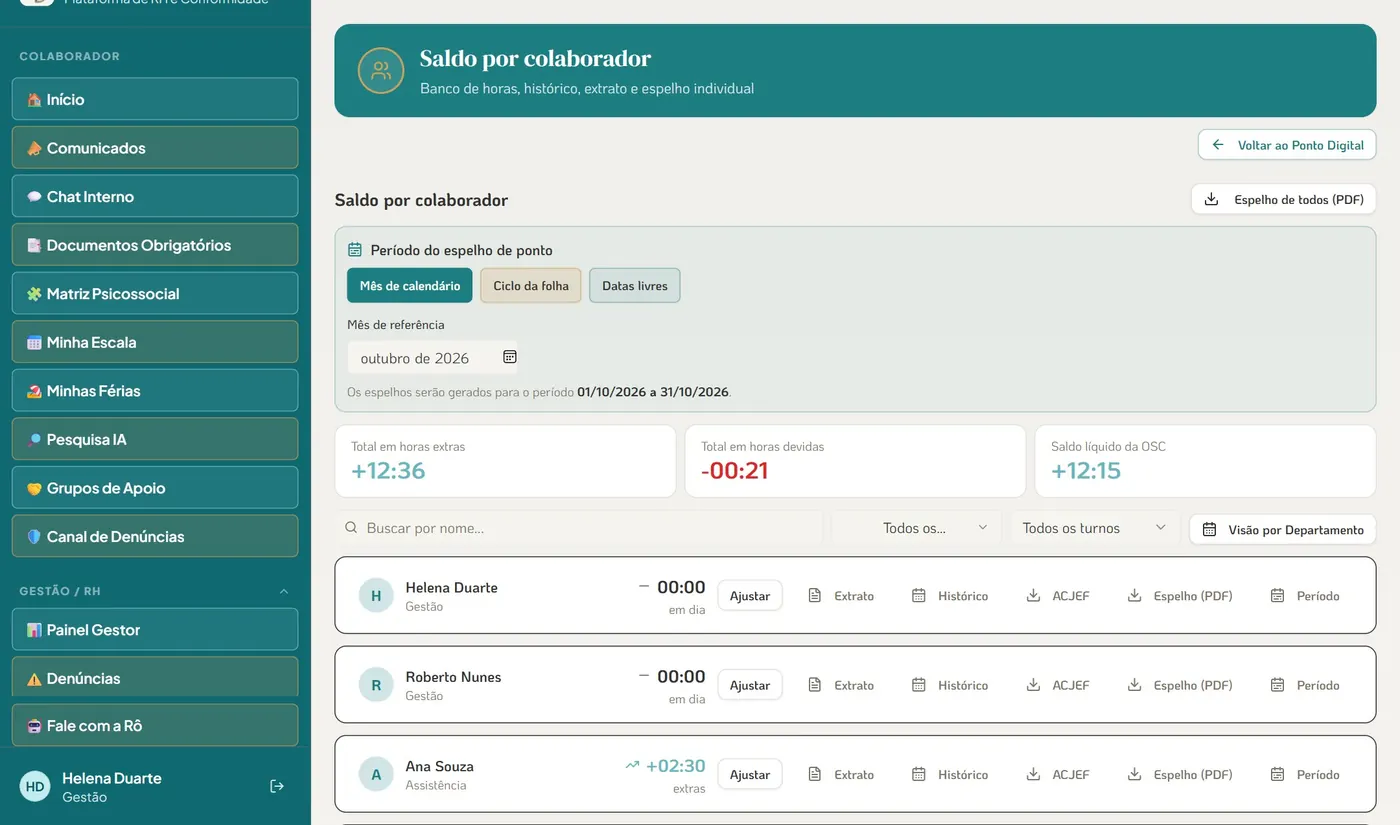1400x825 pixels.
Task: Click Voltar ao Ponto Digital button
Action: coord(1287,145)
